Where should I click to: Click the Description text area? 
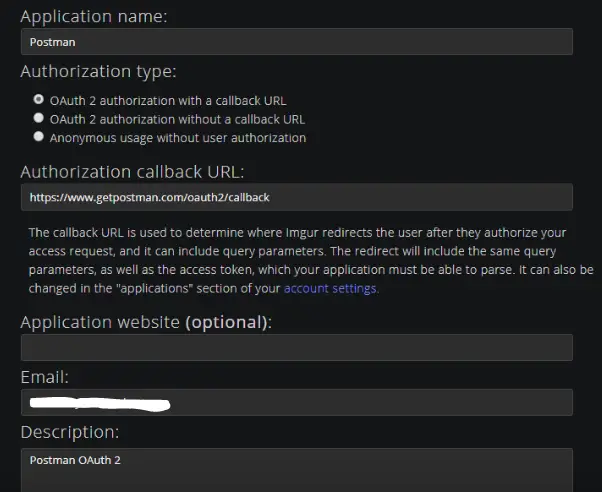pos(297,470)
